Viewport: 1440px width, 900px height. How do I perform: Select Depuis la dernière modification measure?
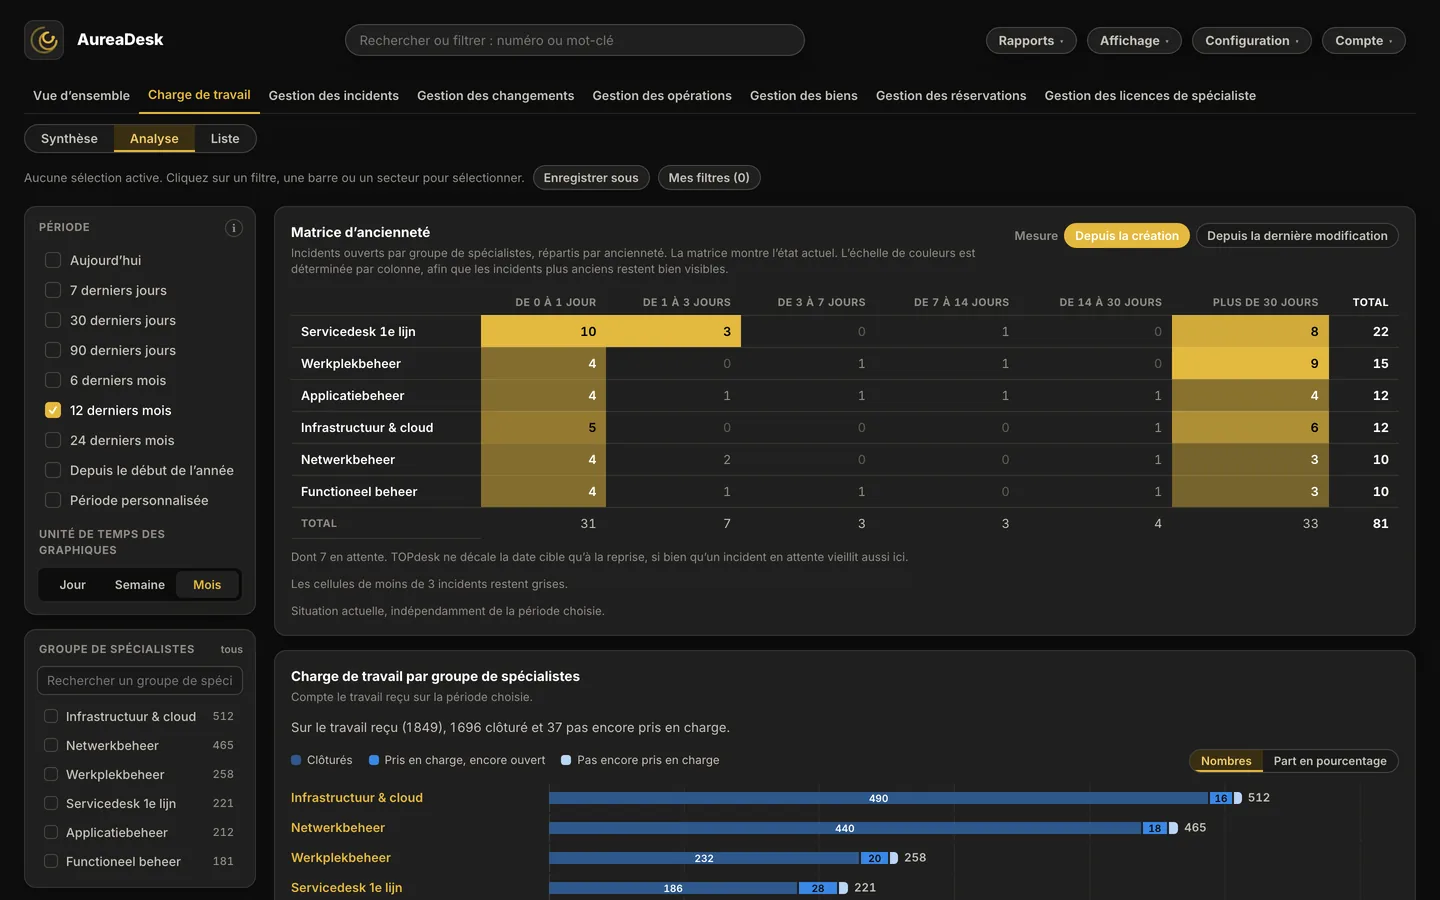click(1297, 236)
